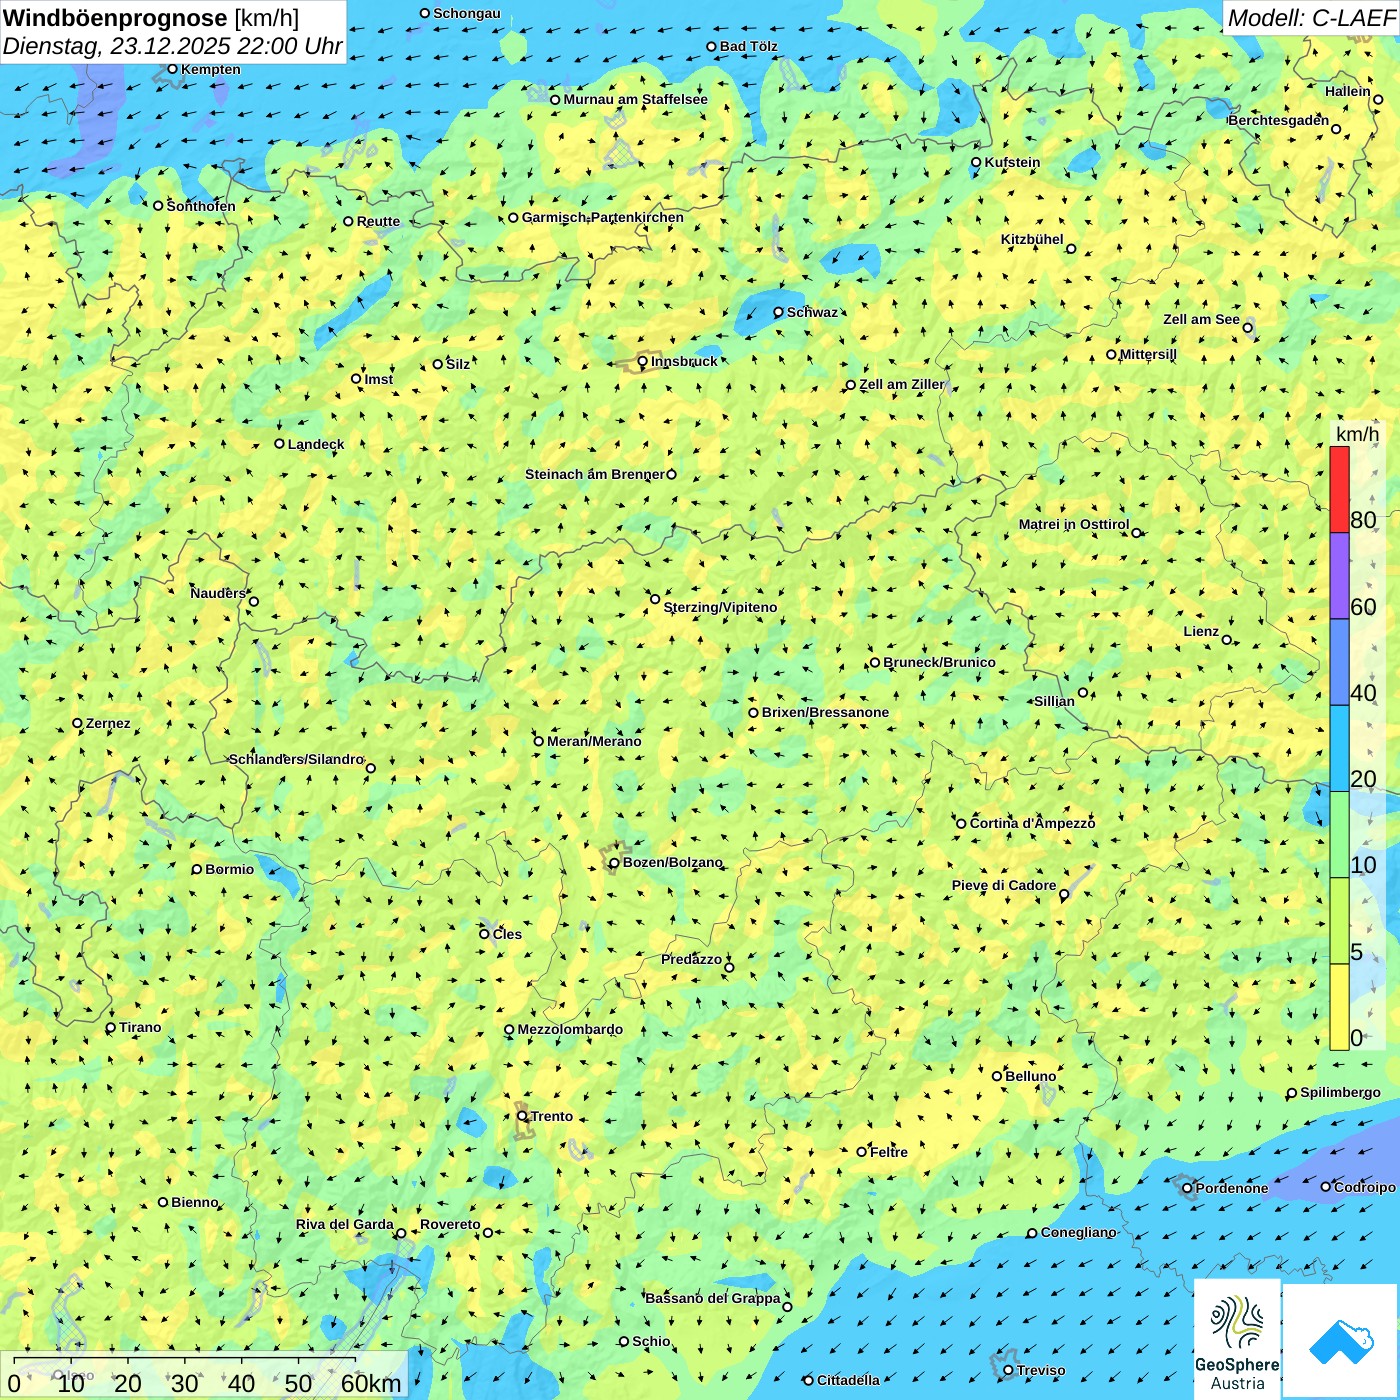Viewport: 1400px width, 1400px height.
Task: Click the Bad Tölz location marker
Action: tap(711, 46)
